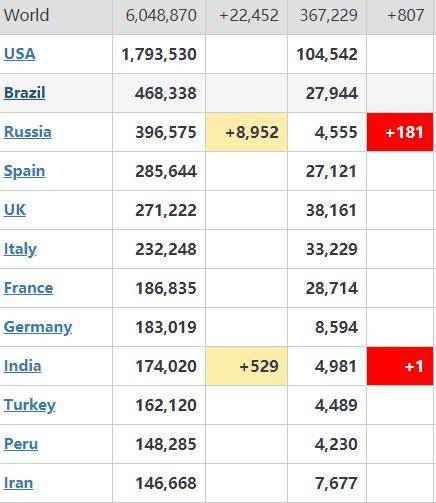The height and width of the screenshot is (503, 436).
Task: Click Russia's yellow +8,952 new cases cell
Action: 246,132
